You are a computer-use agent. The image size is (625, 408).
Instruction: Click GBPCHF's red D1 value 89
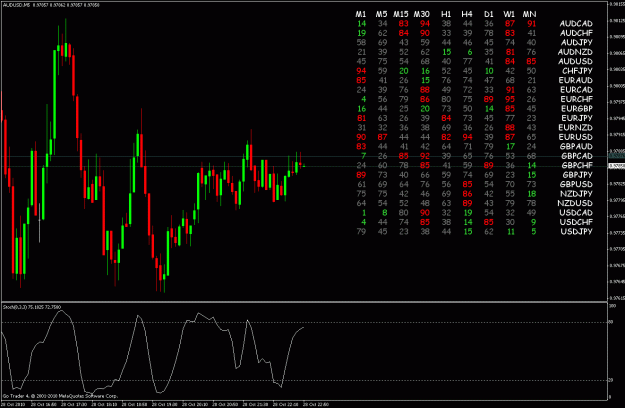489,165
